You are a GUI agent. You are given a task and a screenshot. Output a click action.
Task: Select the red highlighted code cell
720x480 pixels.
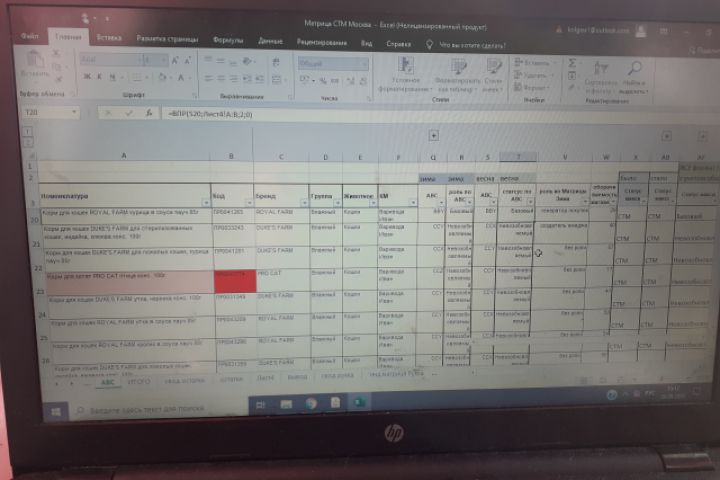coord(235,281)
